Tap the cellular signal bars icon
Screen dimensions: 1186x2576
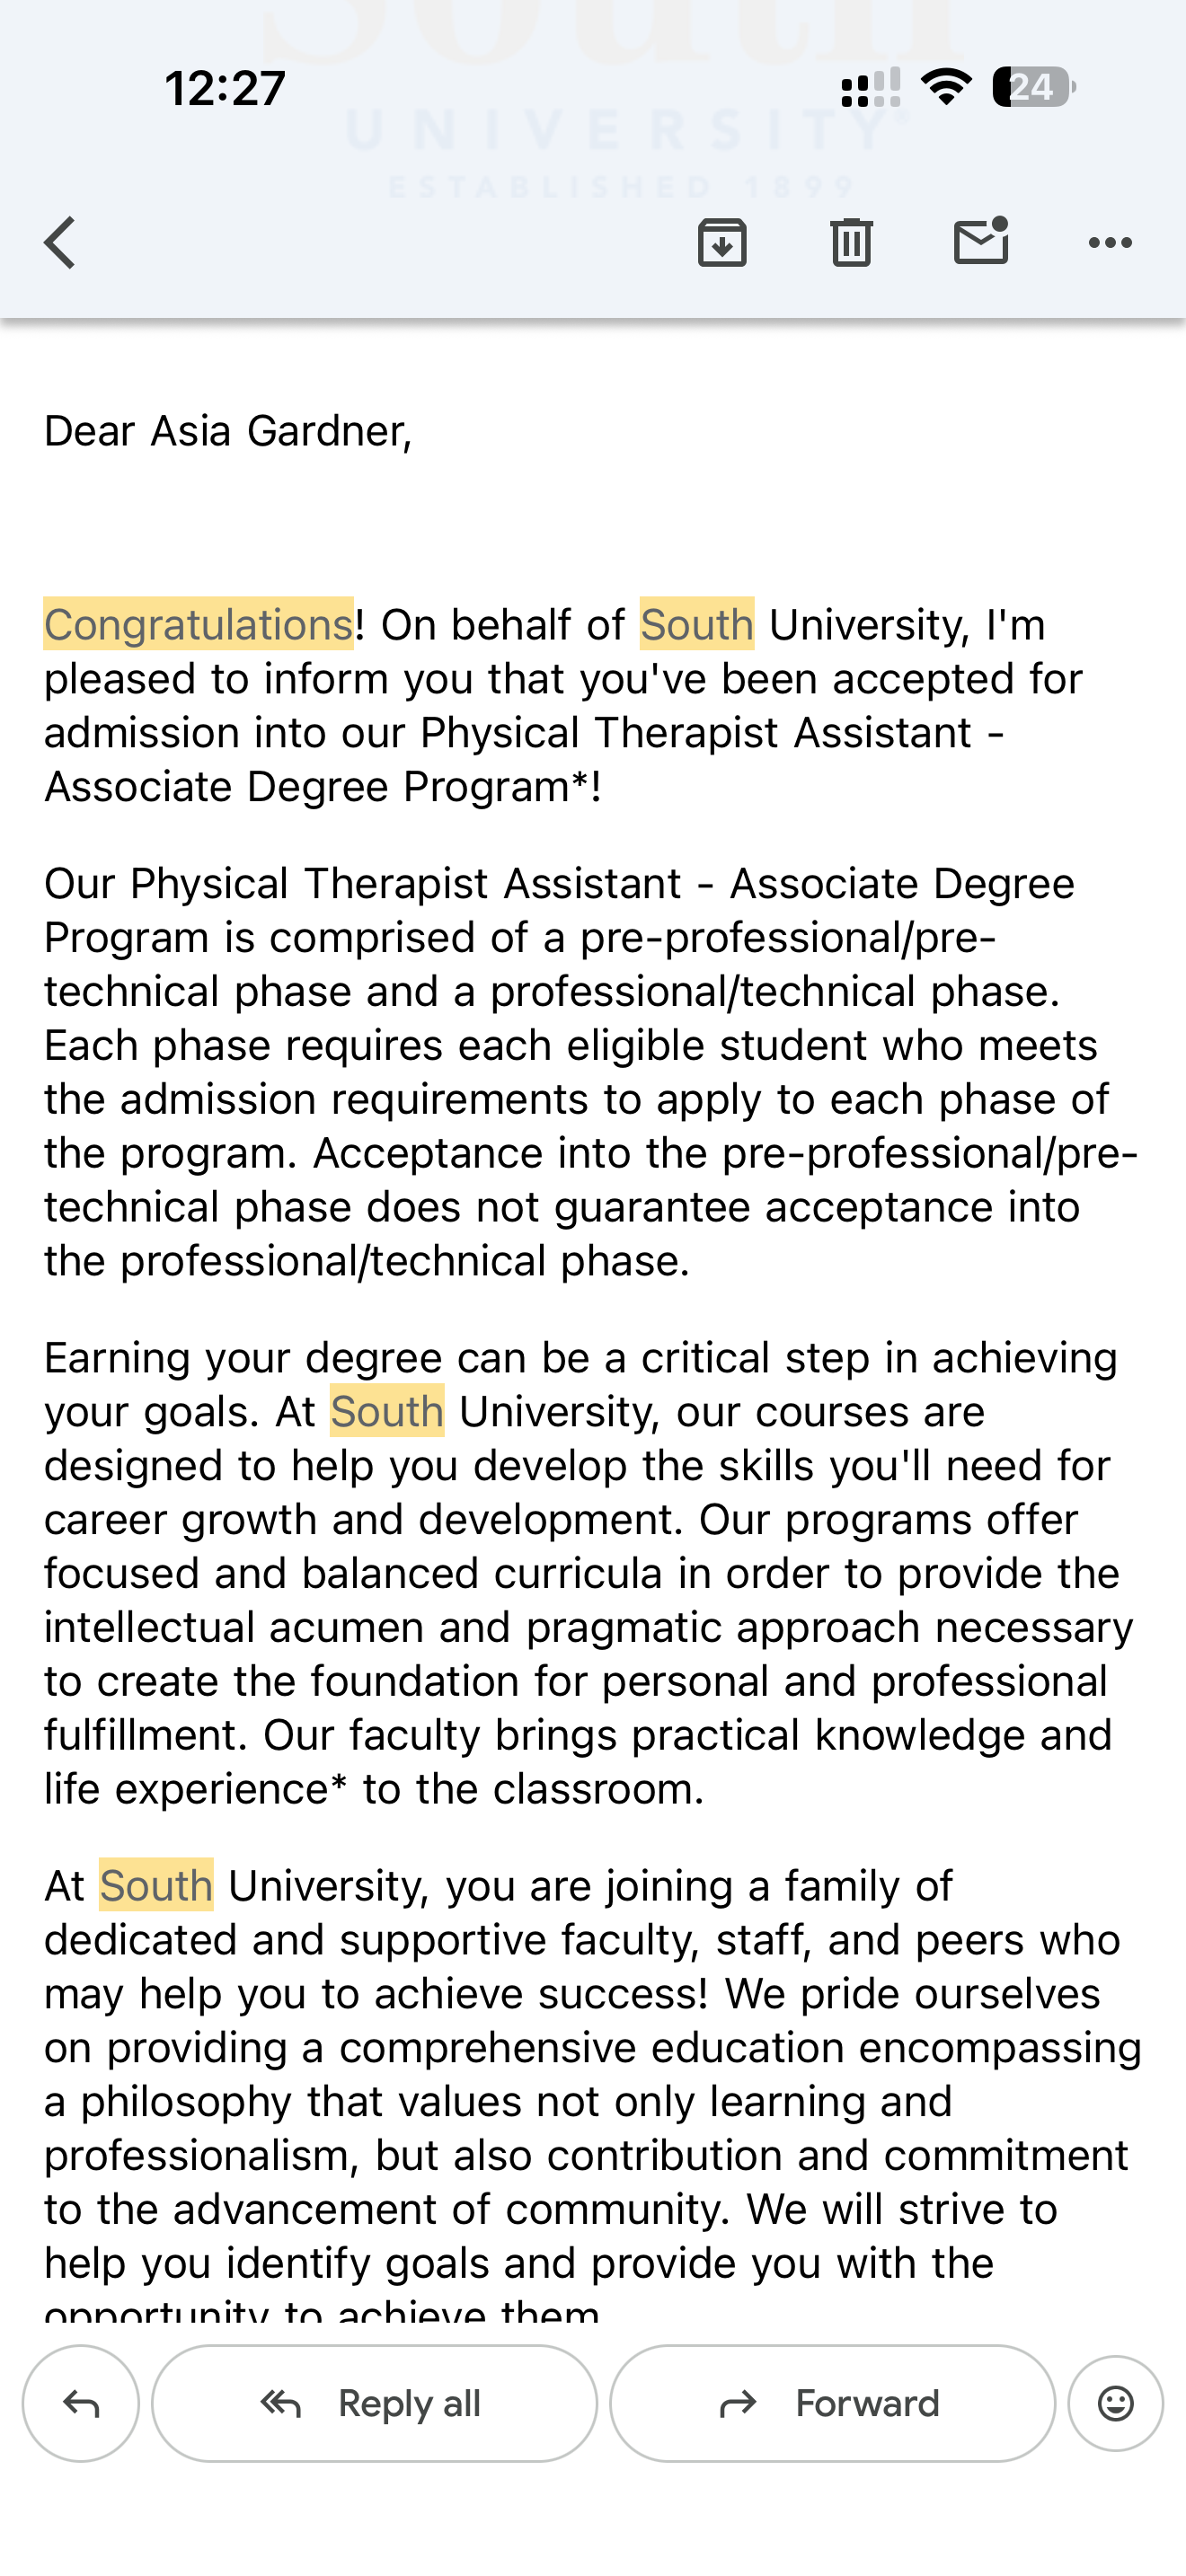click(870, 88)
